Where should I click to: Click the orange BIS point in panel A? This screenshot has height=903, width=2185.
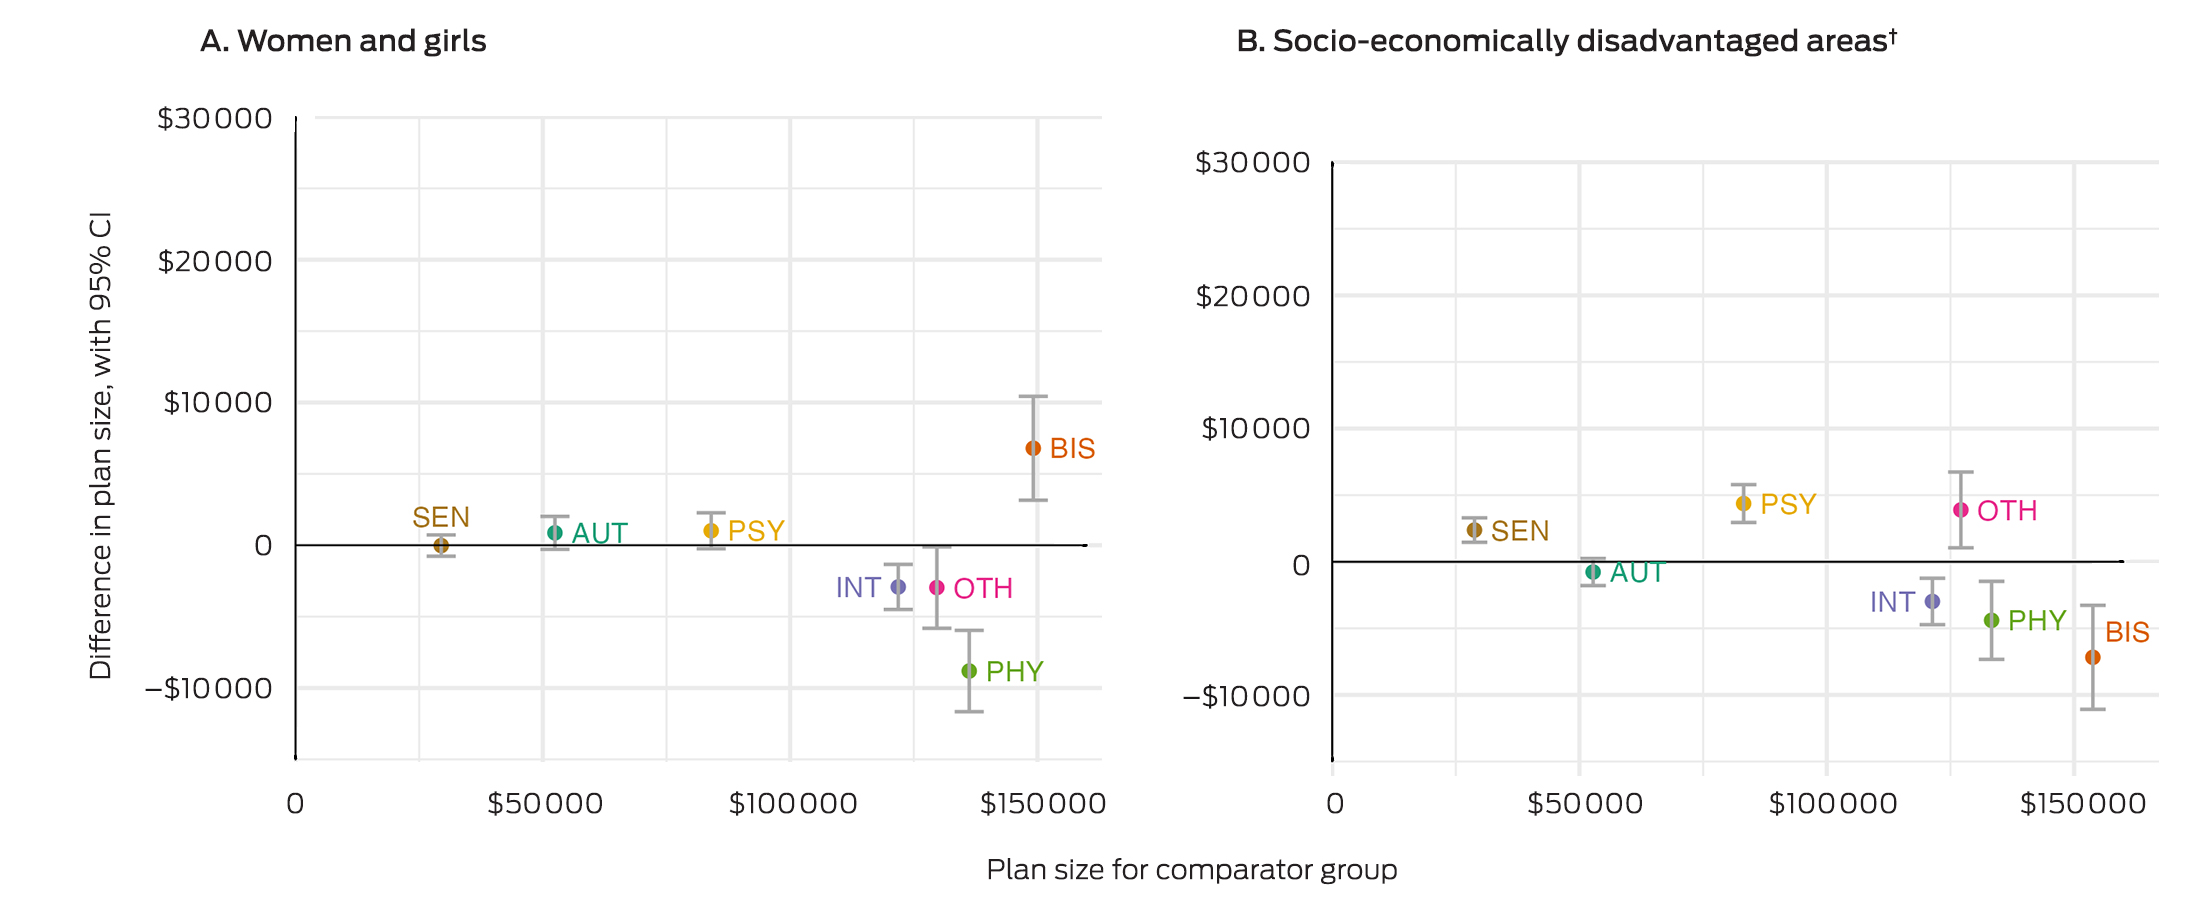click(x=1033, y=448)
